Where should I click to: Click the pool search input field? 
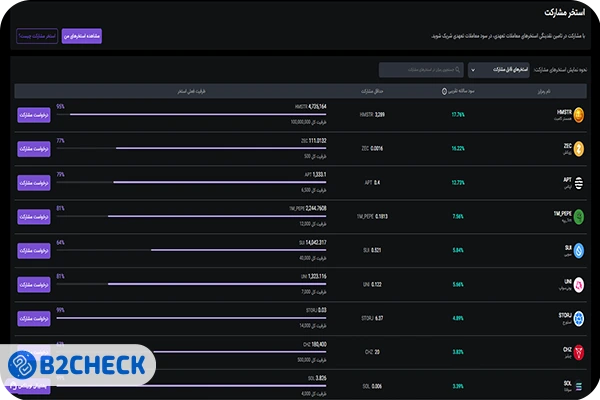[420, 70]
